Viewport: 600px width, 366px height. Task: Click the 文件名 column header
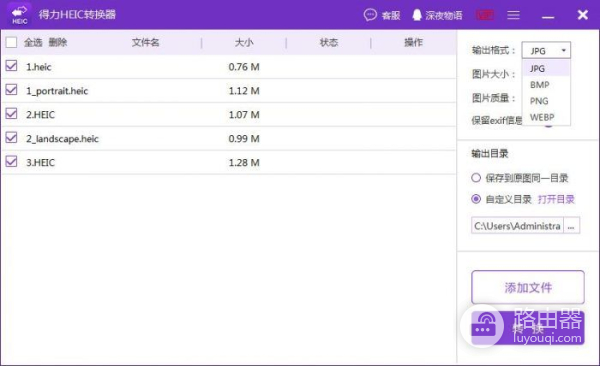coord(145,42)
